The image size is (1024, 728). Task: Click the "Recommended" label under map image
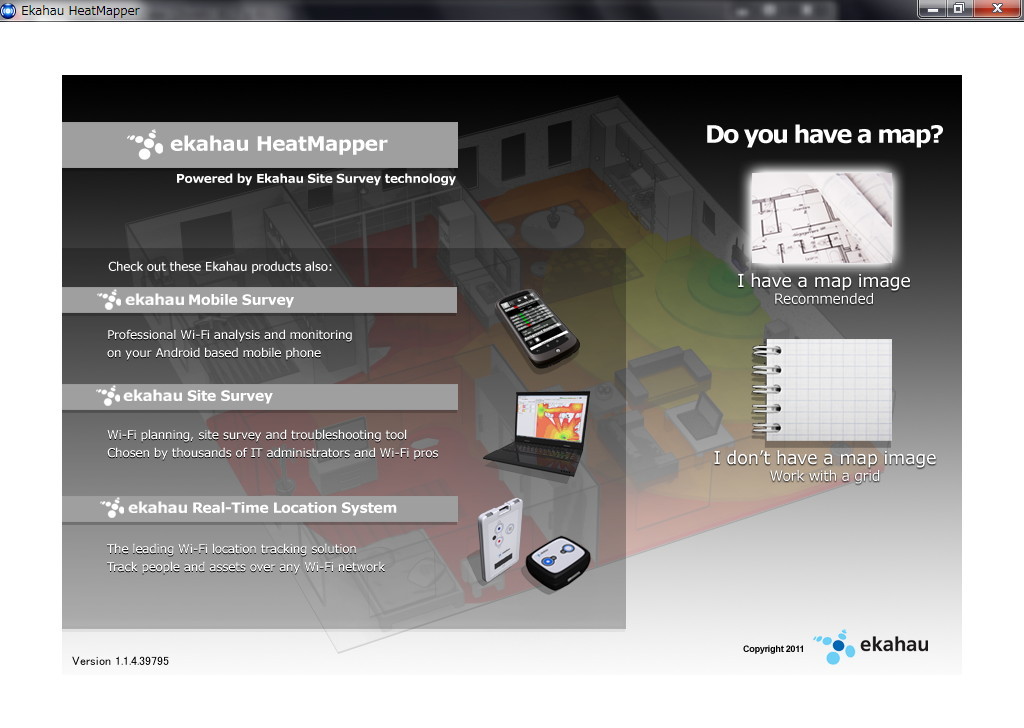(x=824, y=299)
